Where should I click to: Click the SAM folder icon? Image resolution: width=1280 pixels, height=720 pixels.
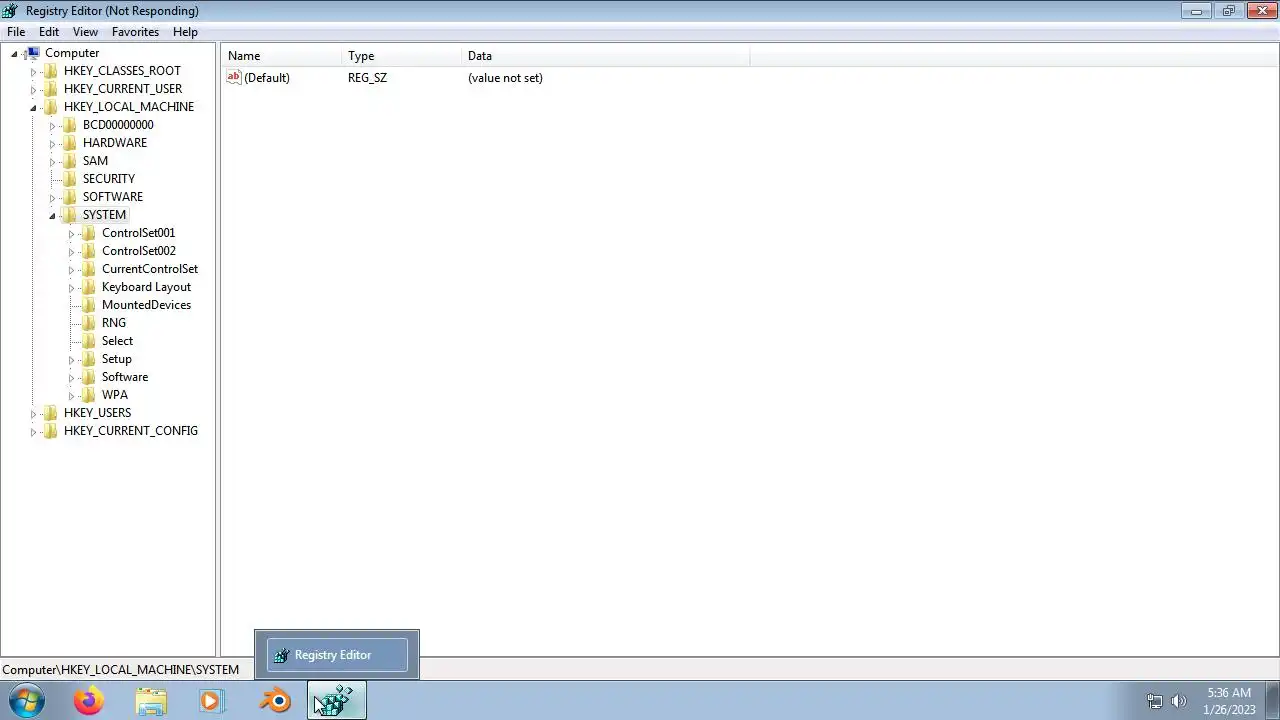tap(70, 161)
